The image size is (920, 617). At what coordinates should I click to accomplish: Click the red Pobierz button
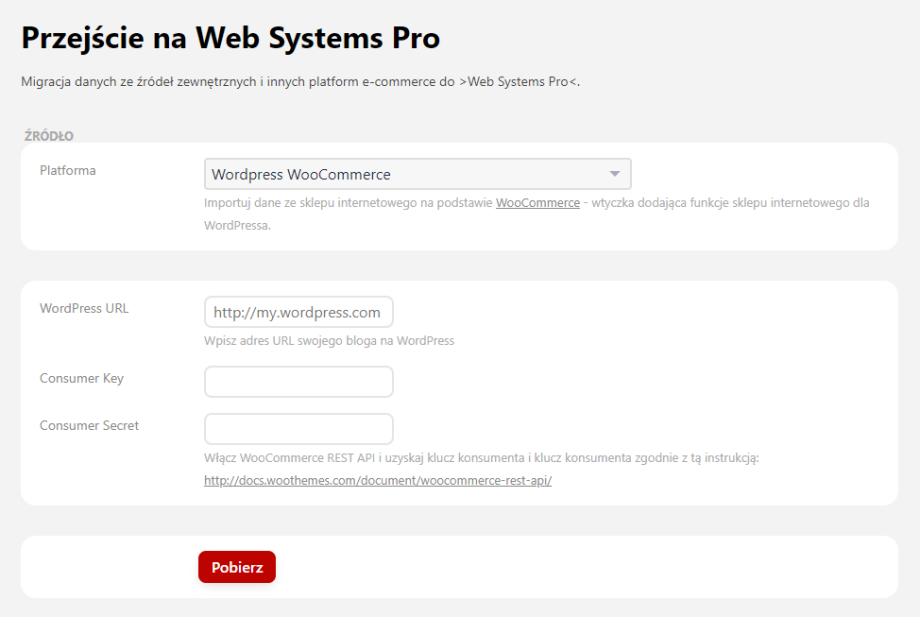237,567
